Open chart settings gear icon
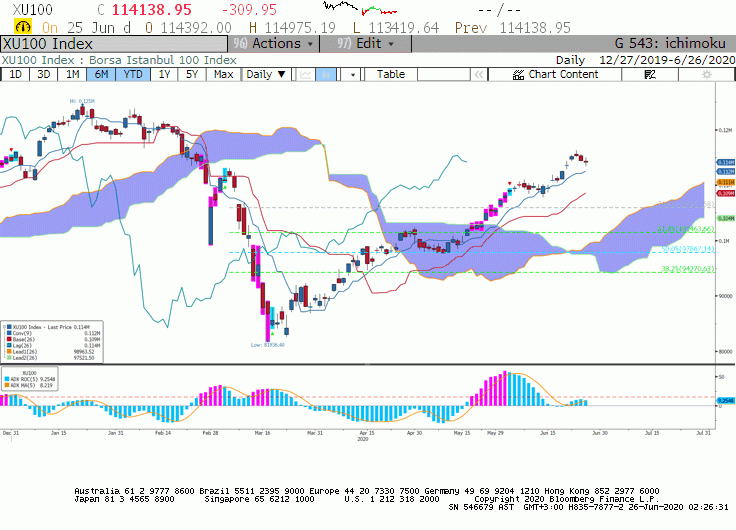The height and width of the screenshot is (530, 736). click(x=706, y=75)
